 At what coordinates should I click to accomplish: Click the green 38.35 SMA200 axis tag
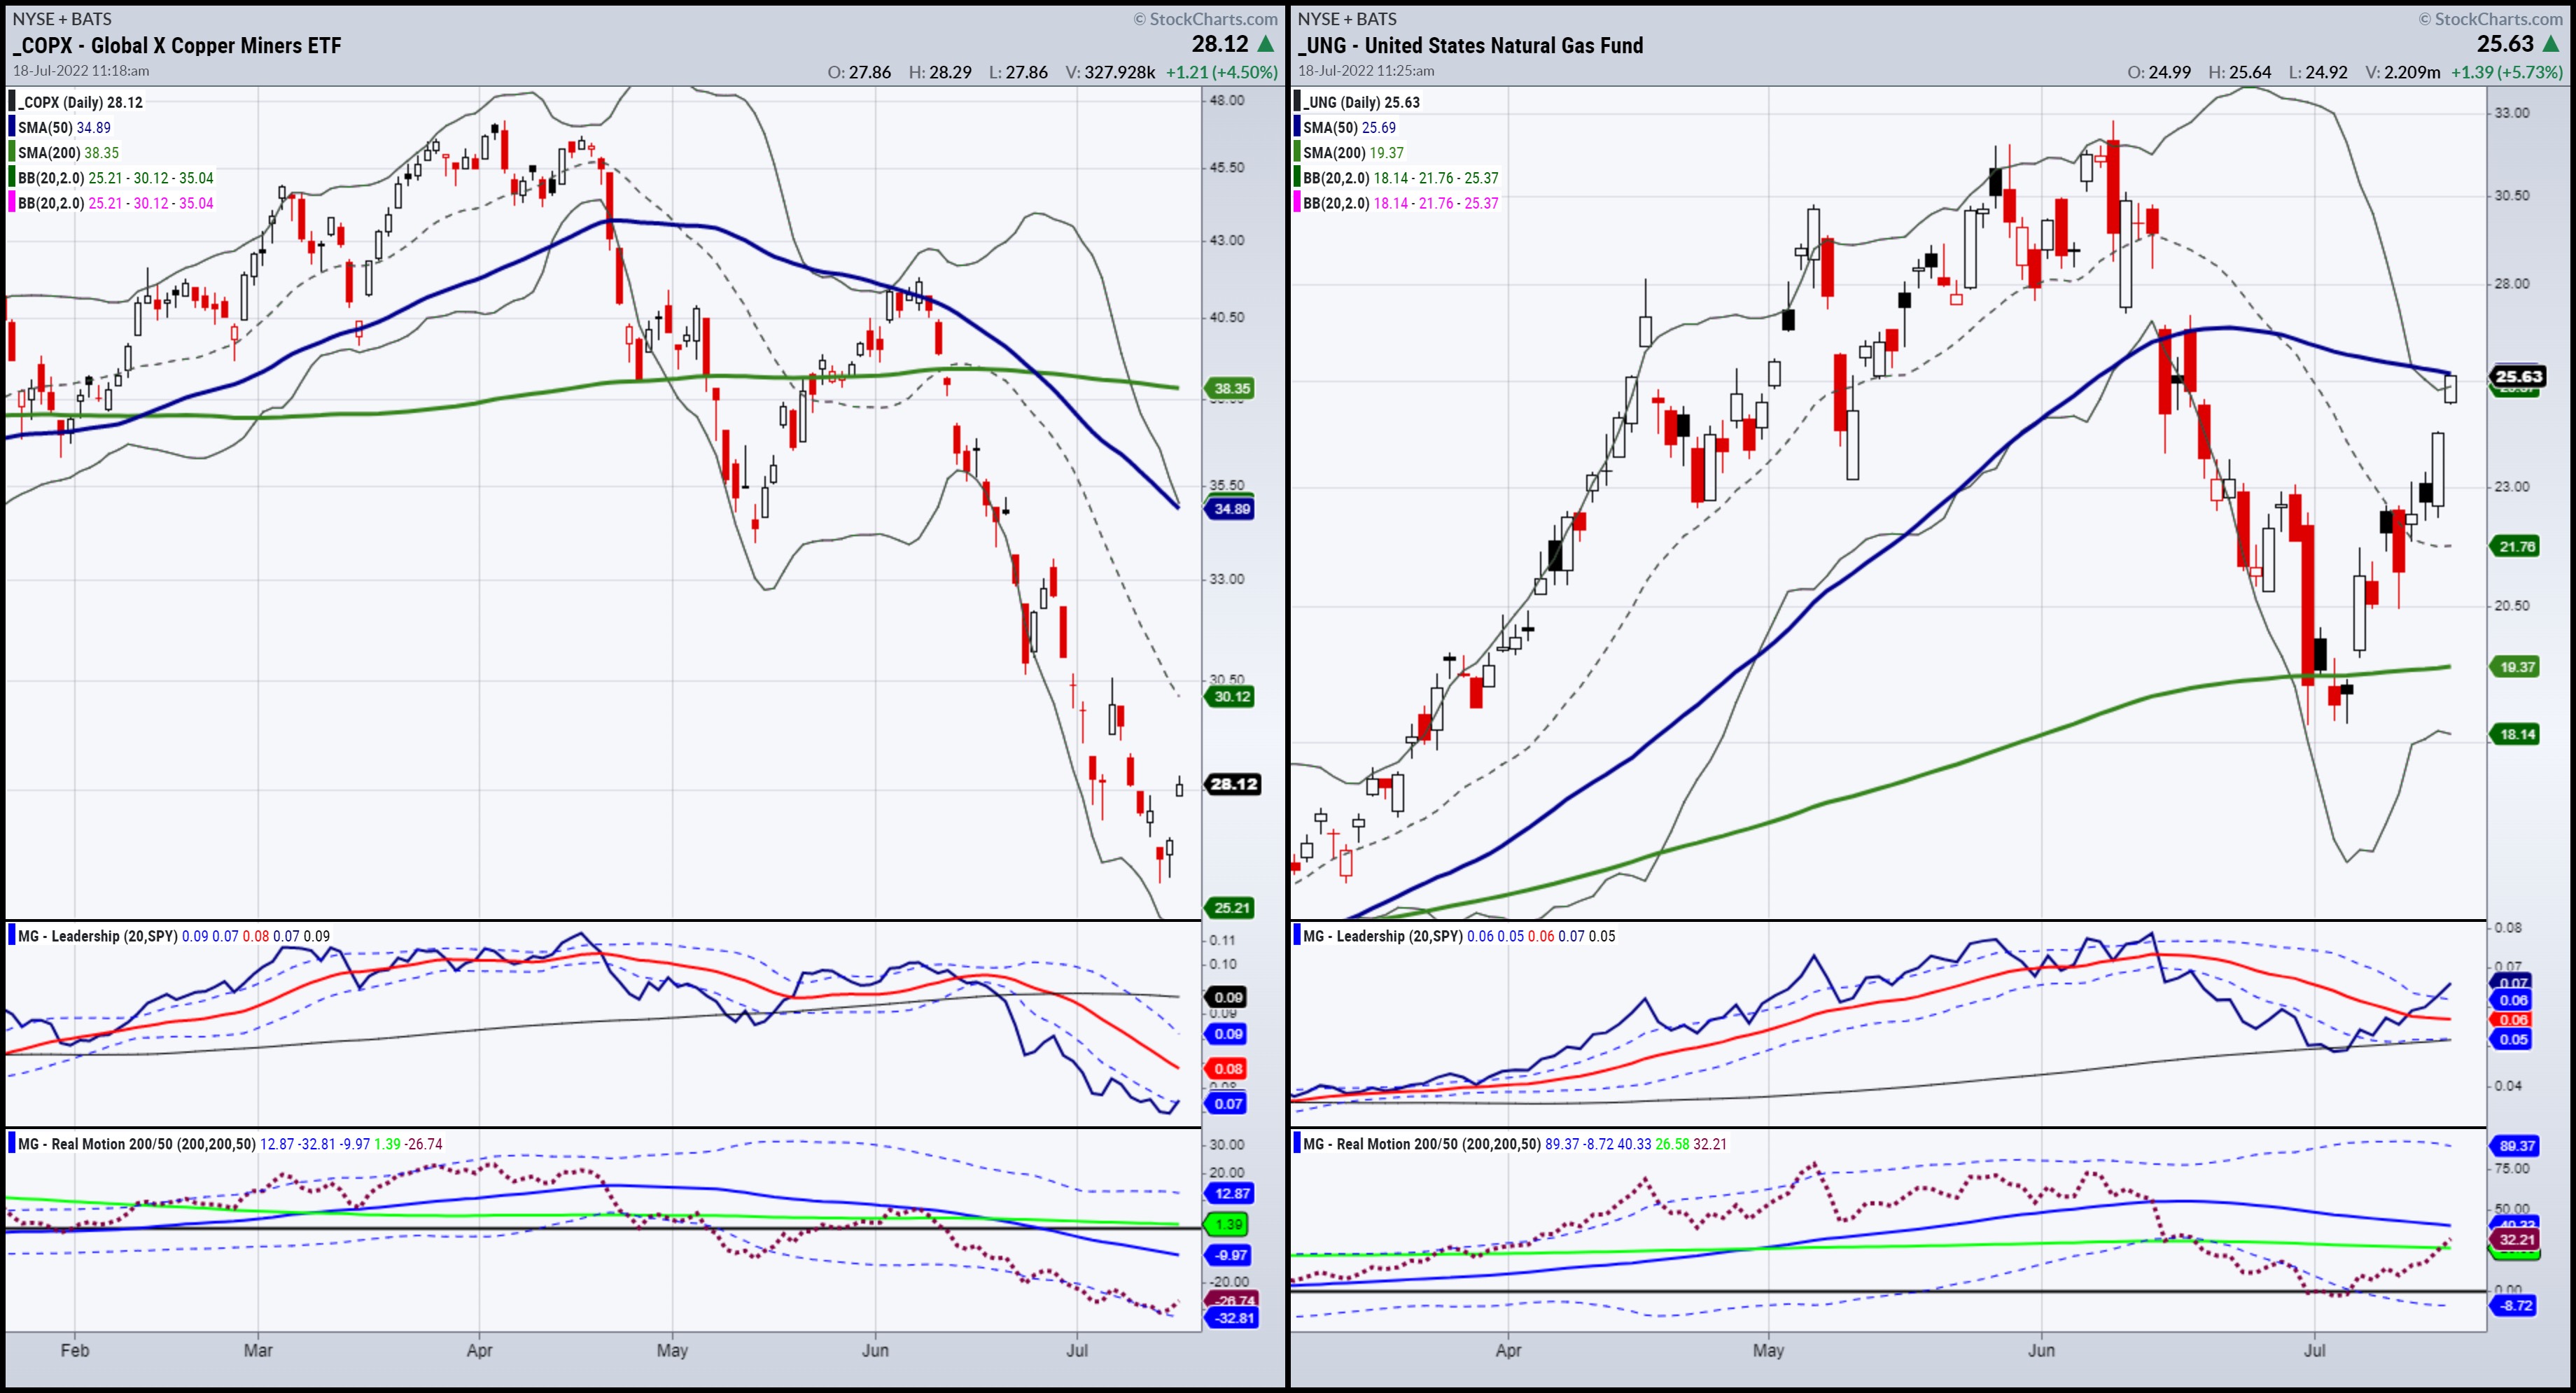click(x=1232, y=388)
